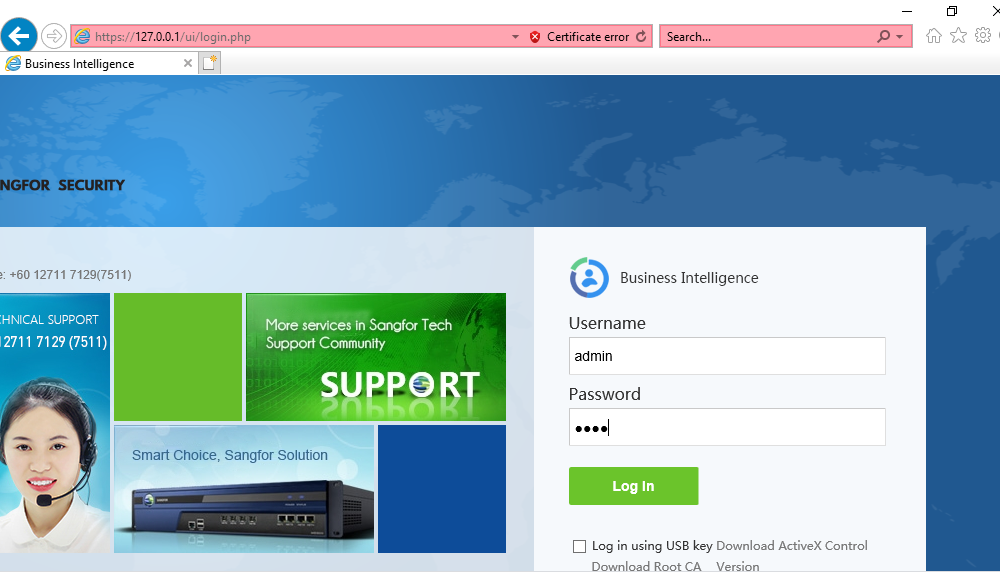Click the Password input field
The height and width of the screenshot is (572, 1000).
pyautogui.click(x=727, y=427)
